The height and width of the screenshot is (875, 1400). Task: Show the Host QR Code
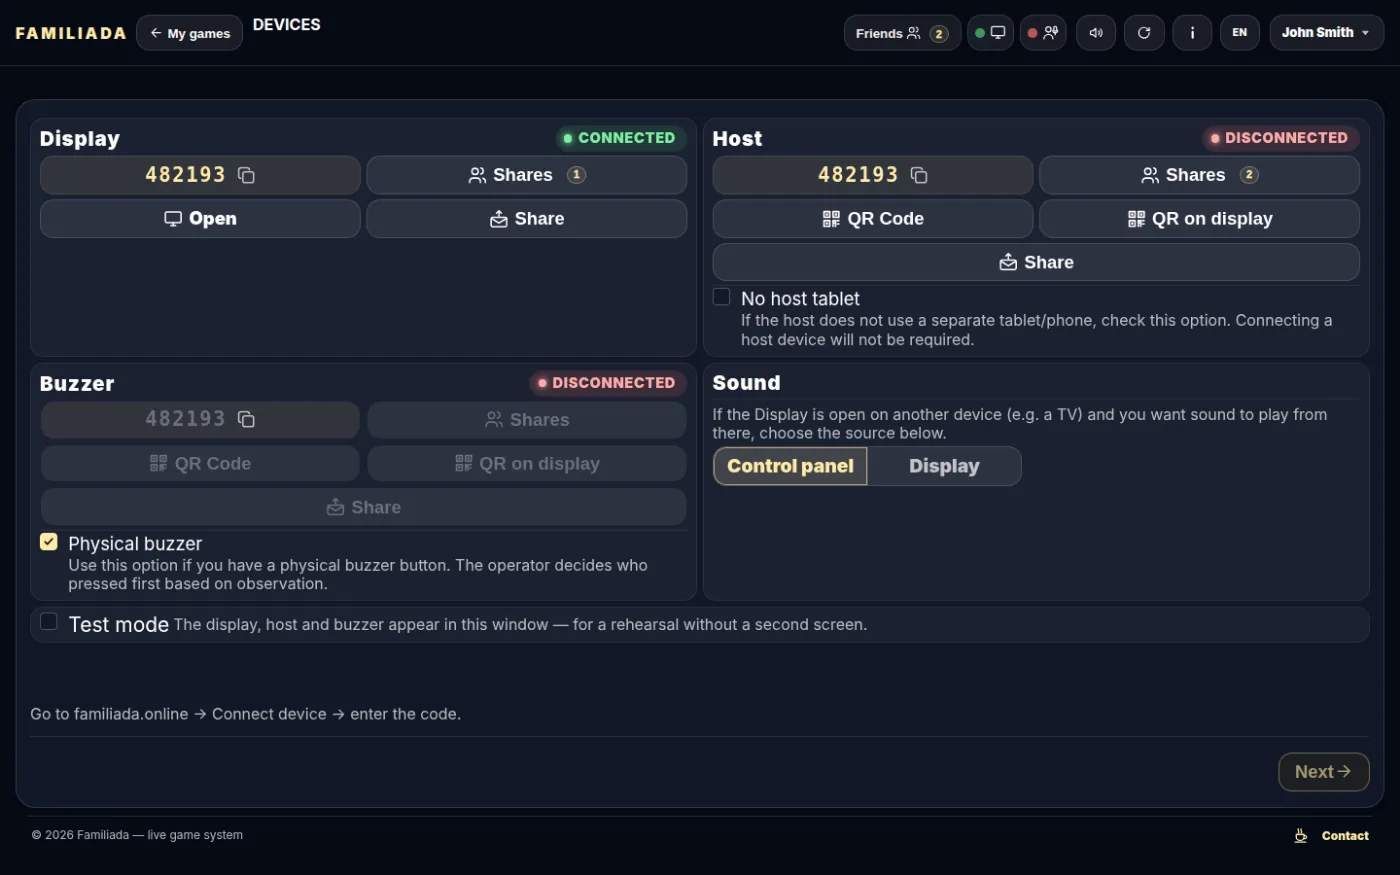(x=873, y=219)
